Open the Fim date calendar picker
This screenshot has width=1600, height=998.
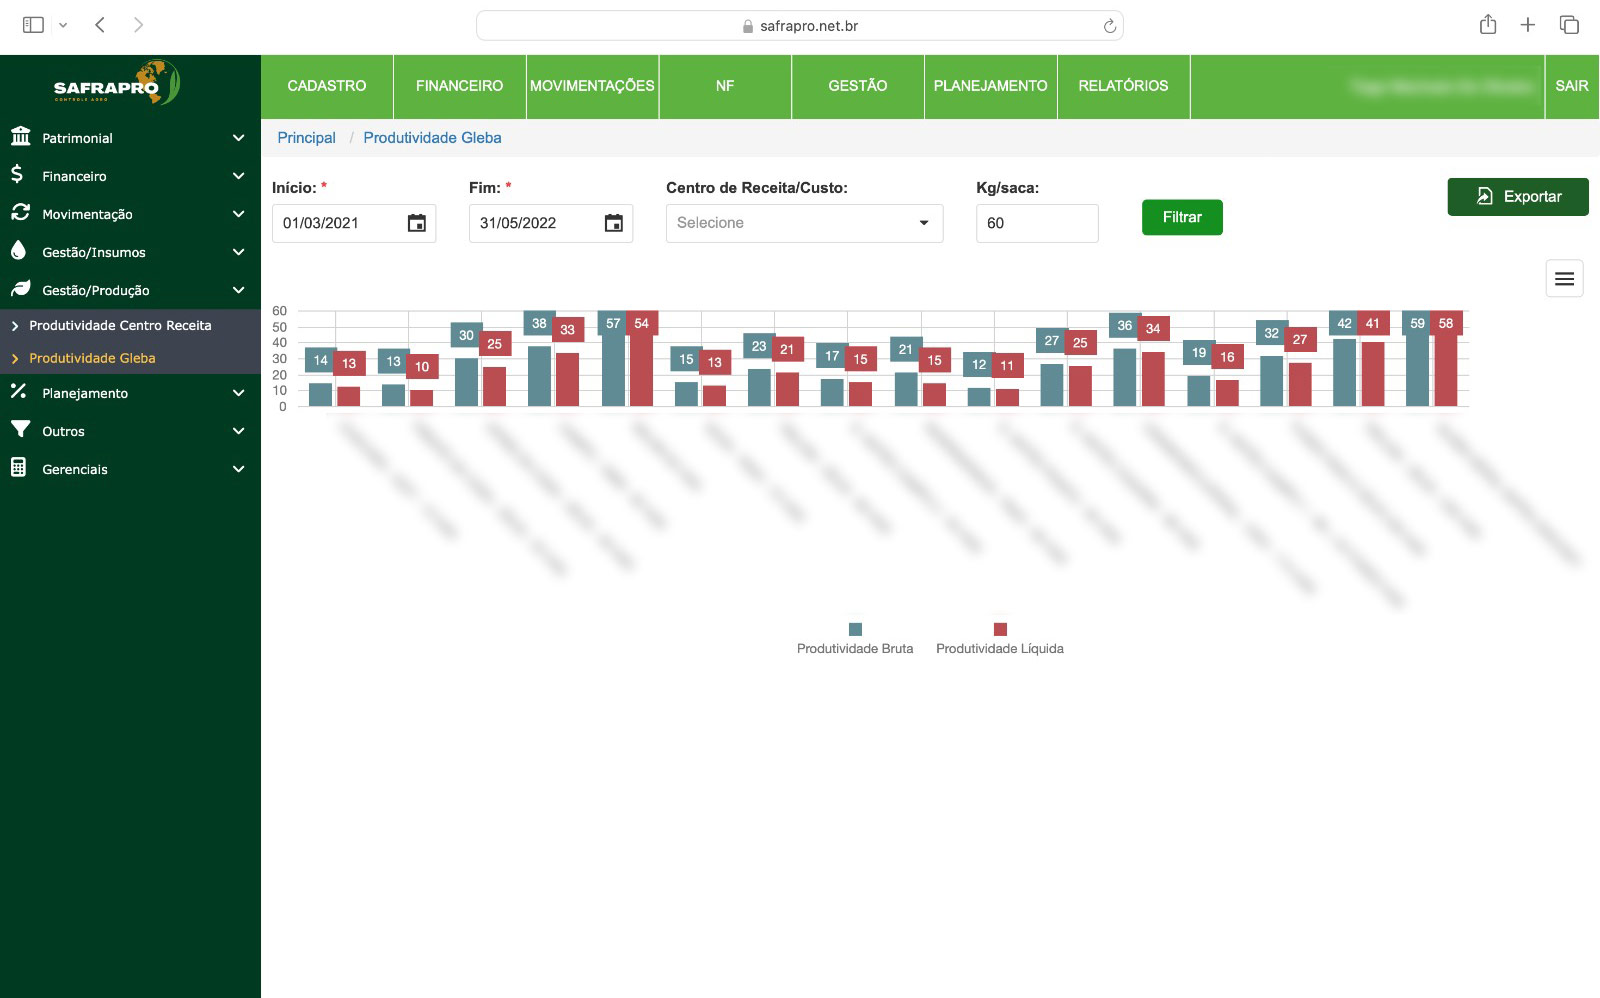tap(613, 223)
